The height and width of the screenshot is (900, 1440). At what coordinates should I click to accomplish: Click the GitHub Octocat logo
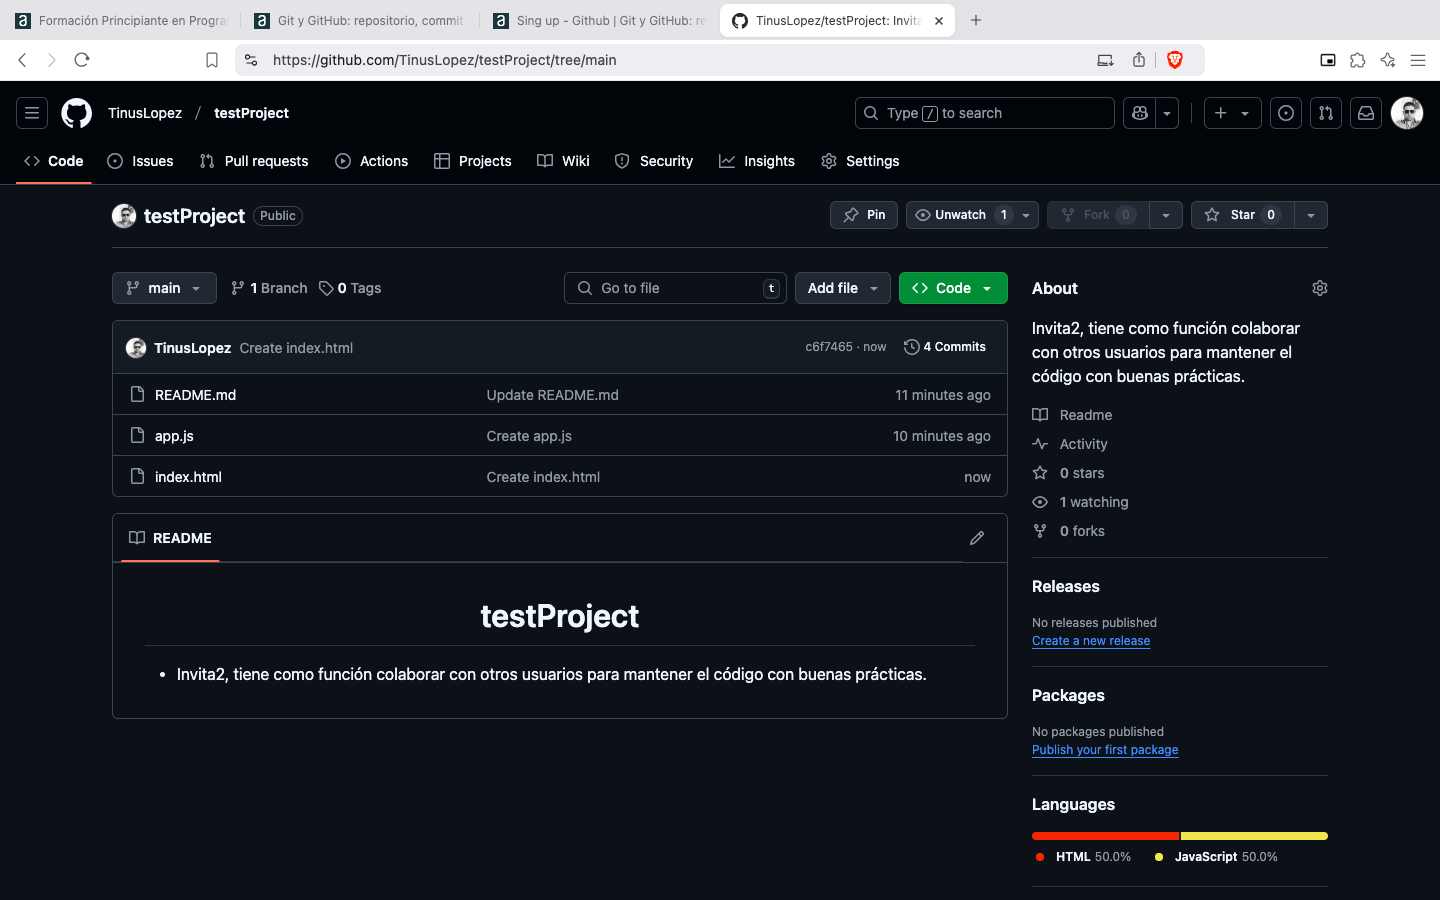[x=76, y=113]
